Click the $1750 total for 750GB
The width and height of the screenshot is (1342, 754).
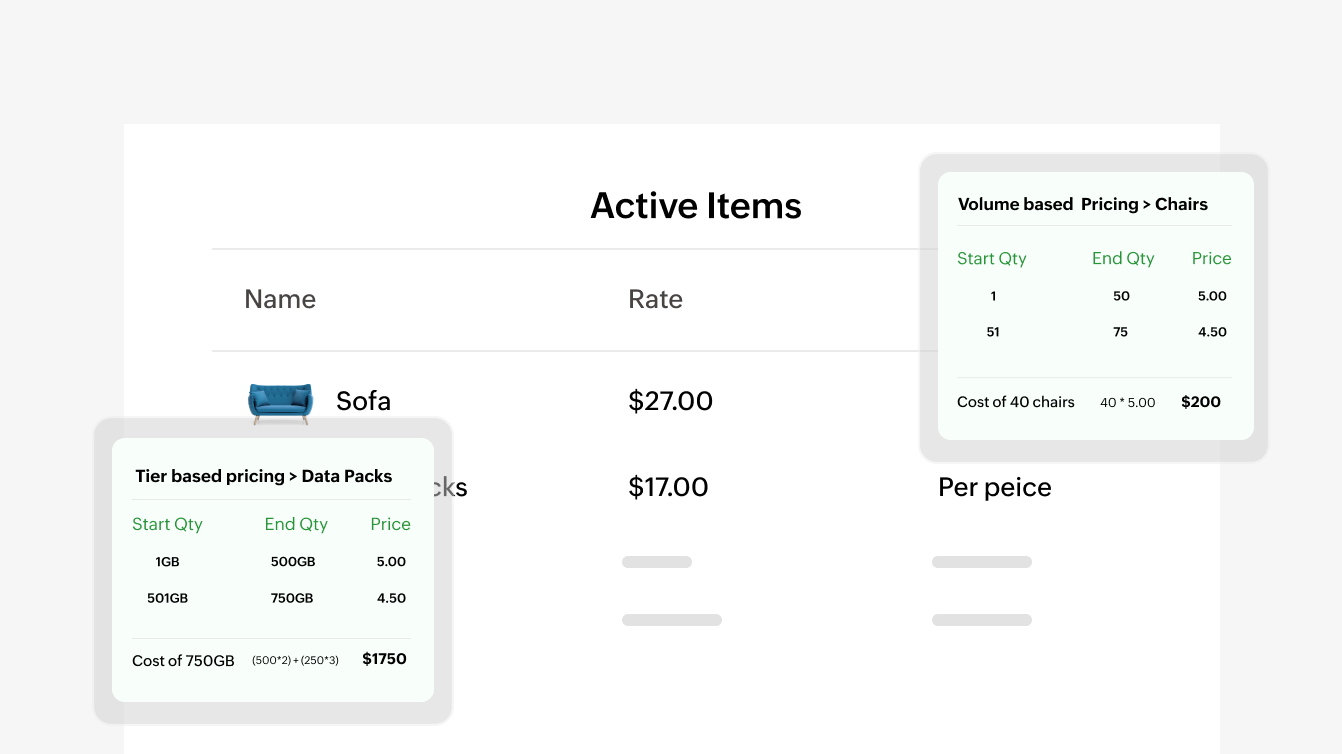(384, 659)
